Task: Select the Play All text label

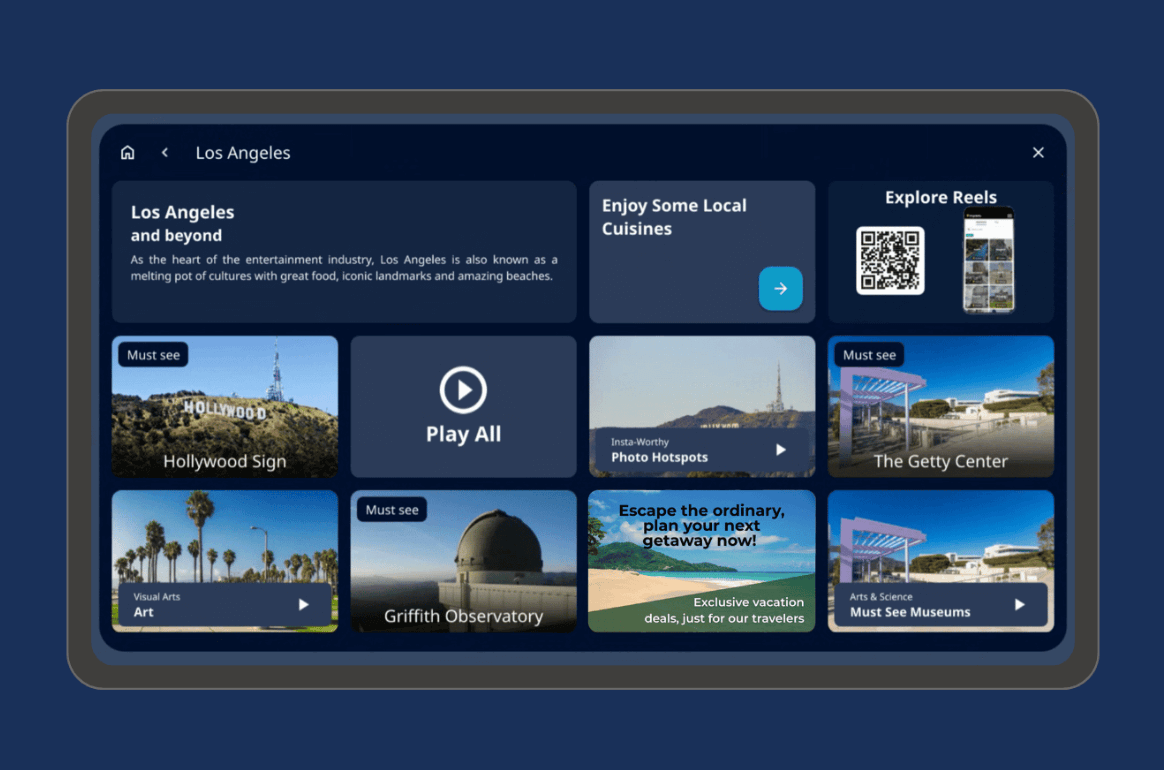Action: coord(463,435)
